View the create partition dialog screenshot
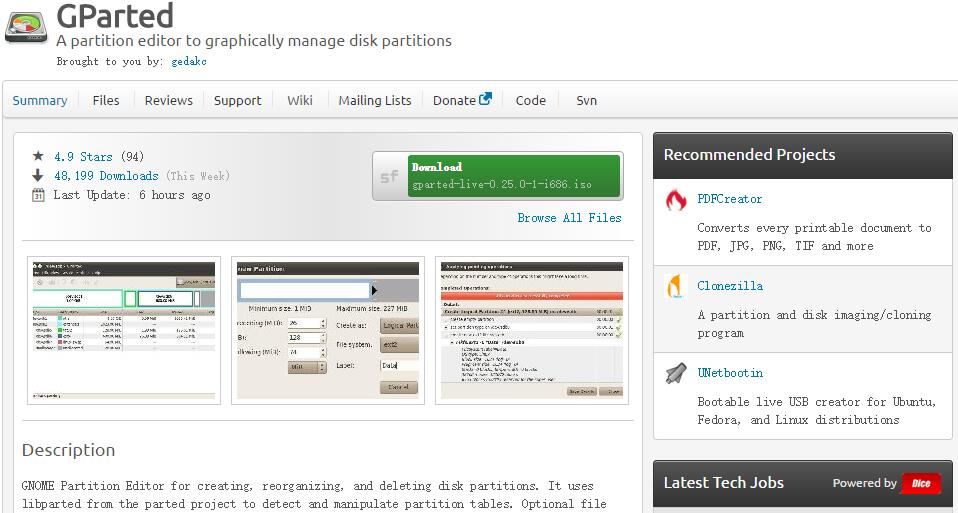Screen dimensions: 958x513 tap(327, 329)
